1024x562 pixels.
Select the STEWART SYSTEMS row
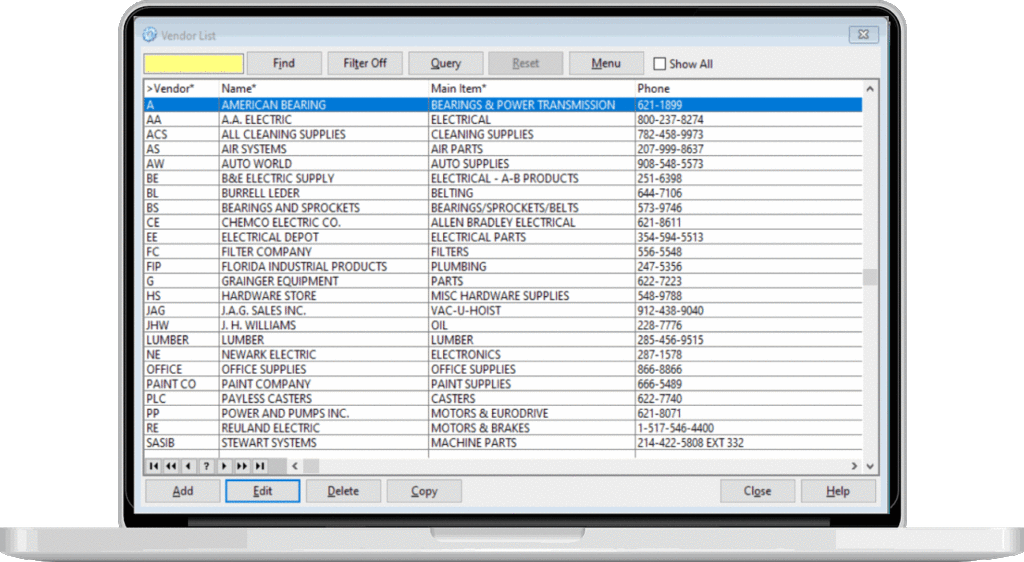(503, 443)
